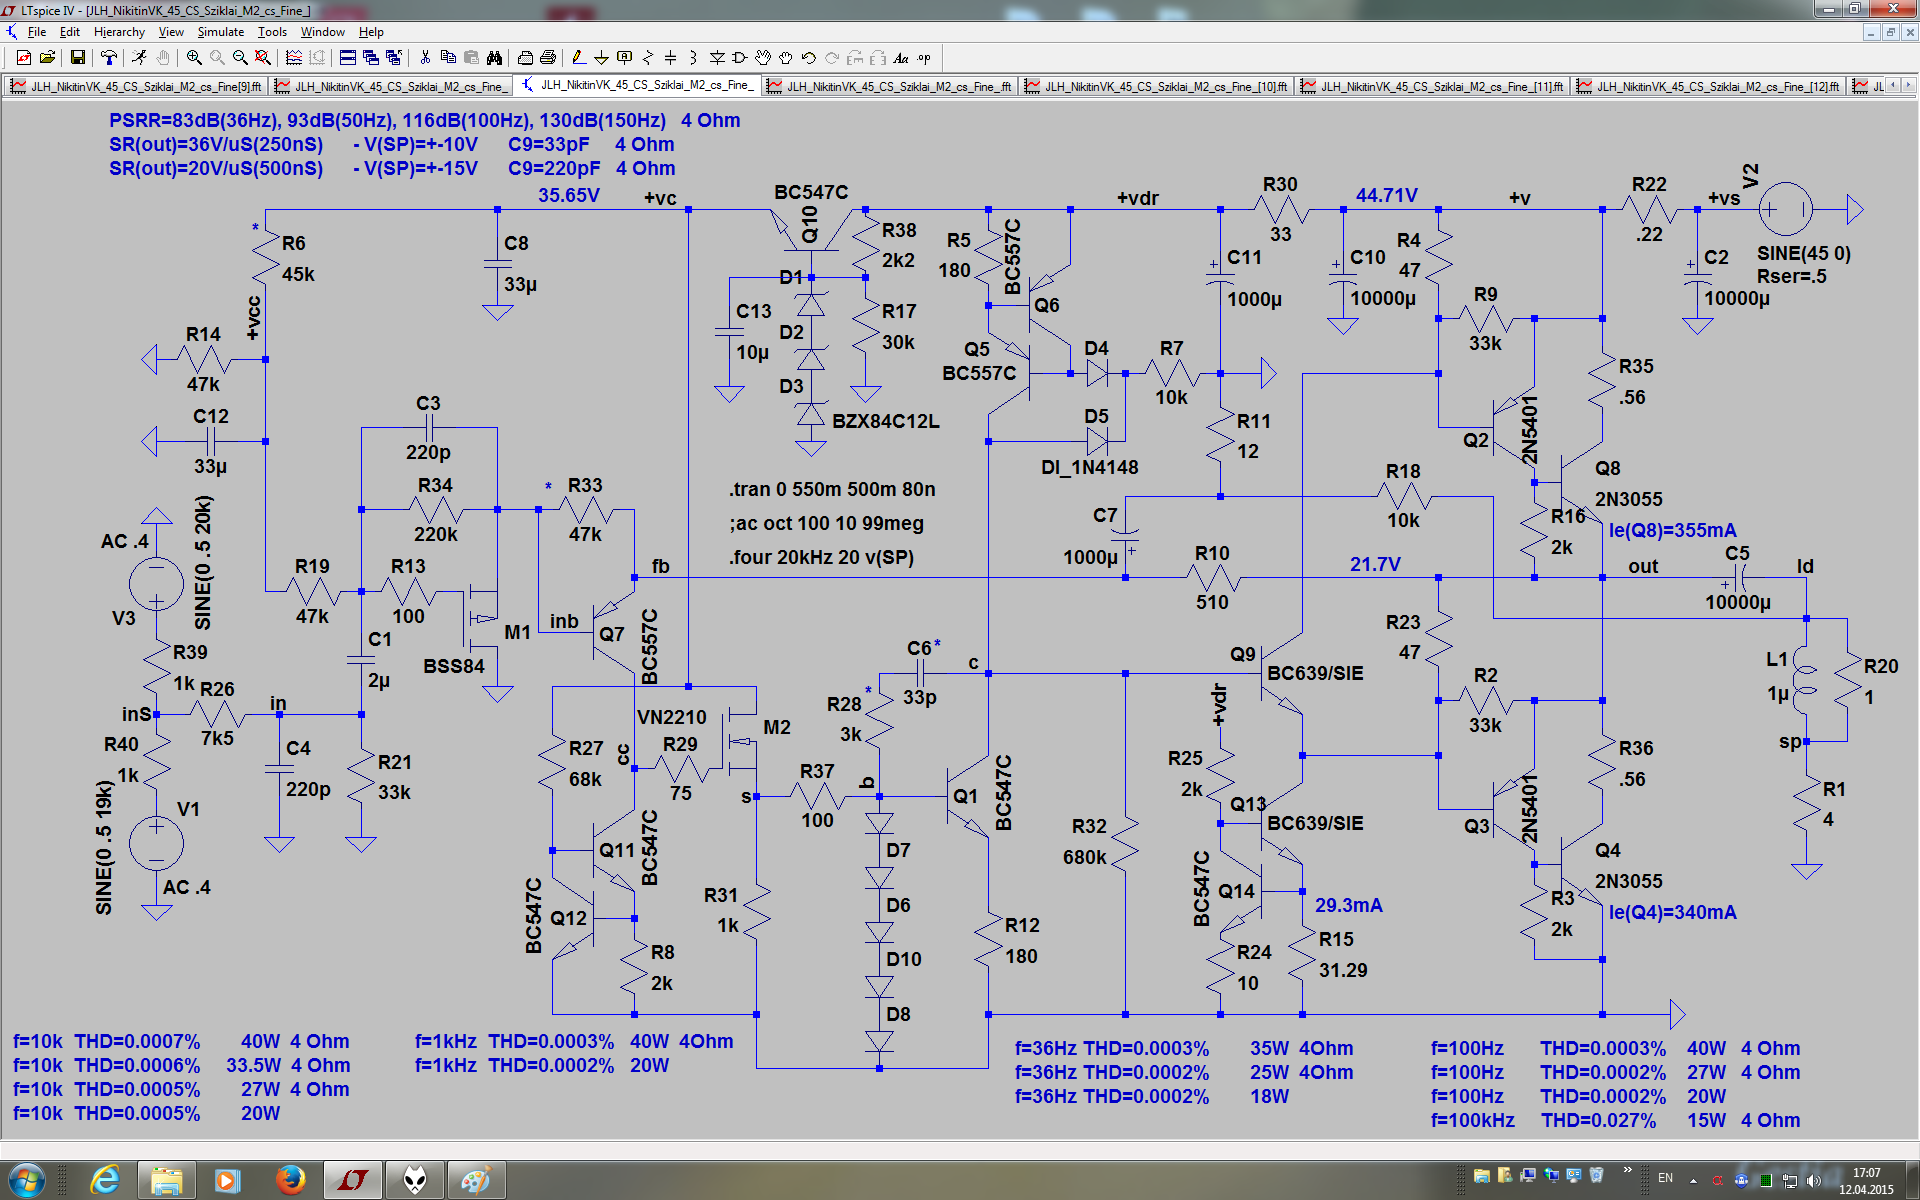Place a Ground symbol

click(x=601, y=58)
